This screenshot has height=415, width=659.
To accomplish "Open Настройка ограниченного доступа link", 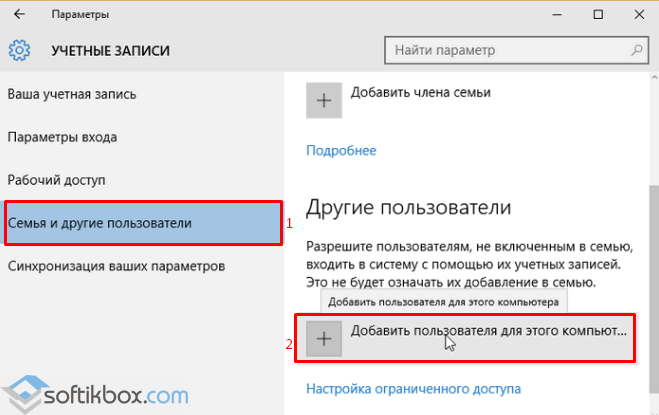I will coord(413,388).
